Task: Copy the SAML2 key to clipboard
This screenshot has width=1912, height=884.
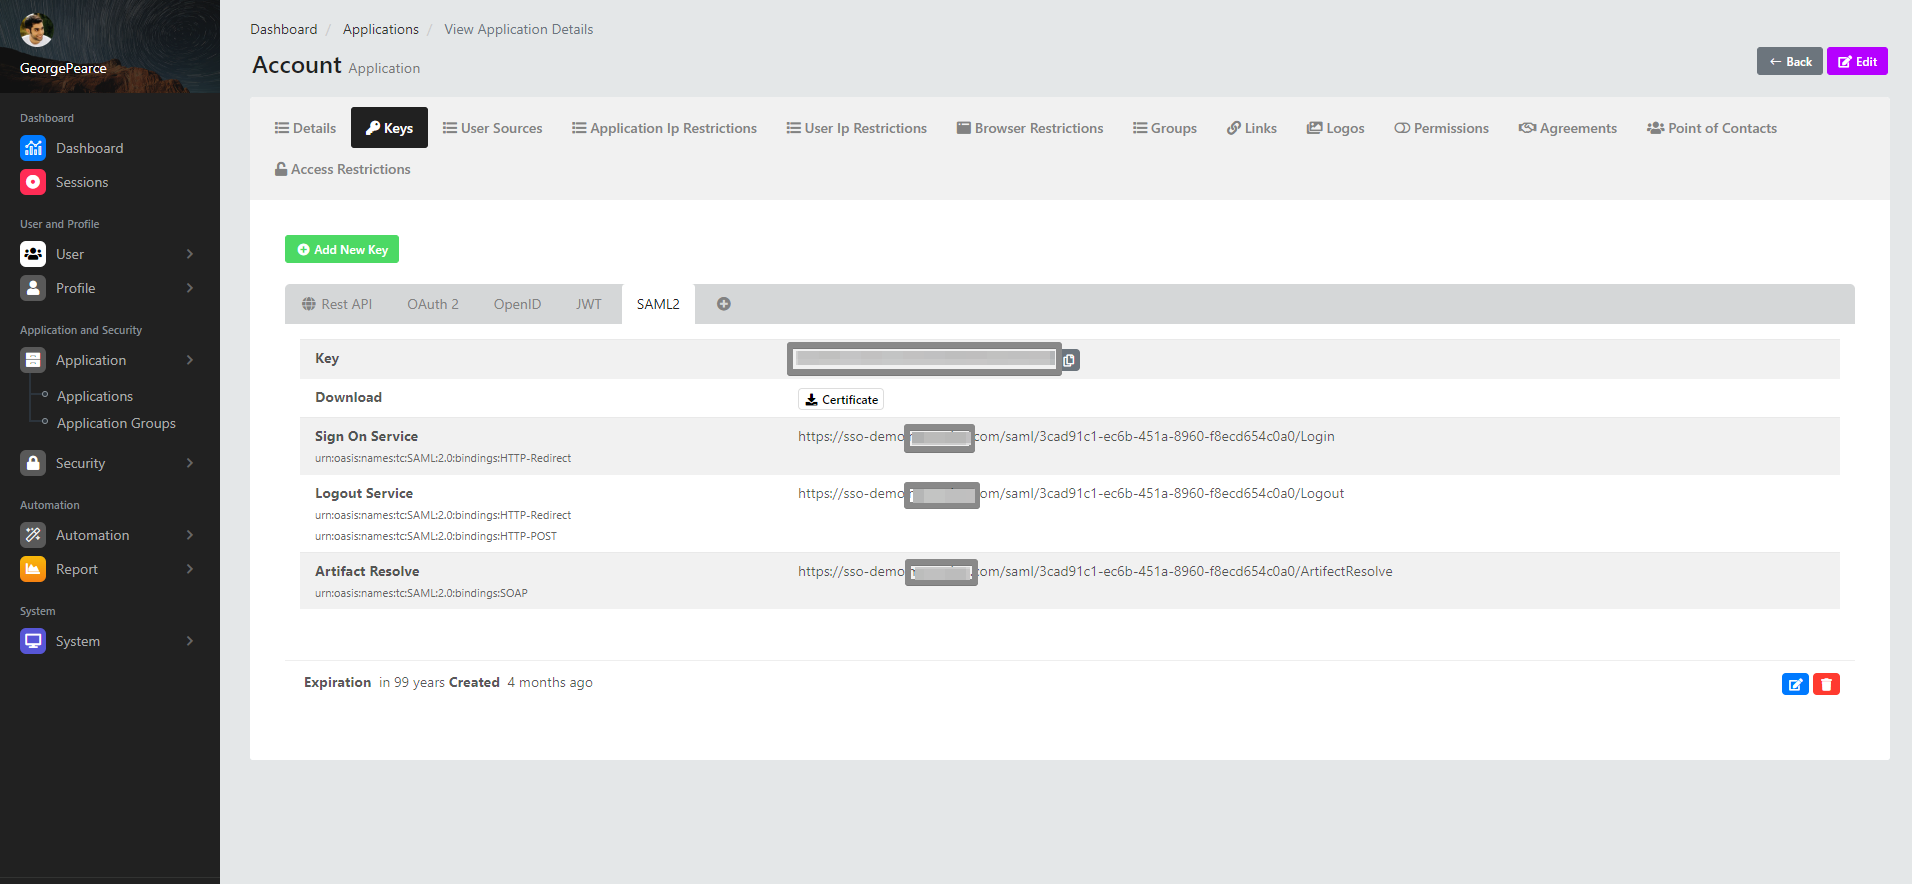Action: tap(1069, 360)
